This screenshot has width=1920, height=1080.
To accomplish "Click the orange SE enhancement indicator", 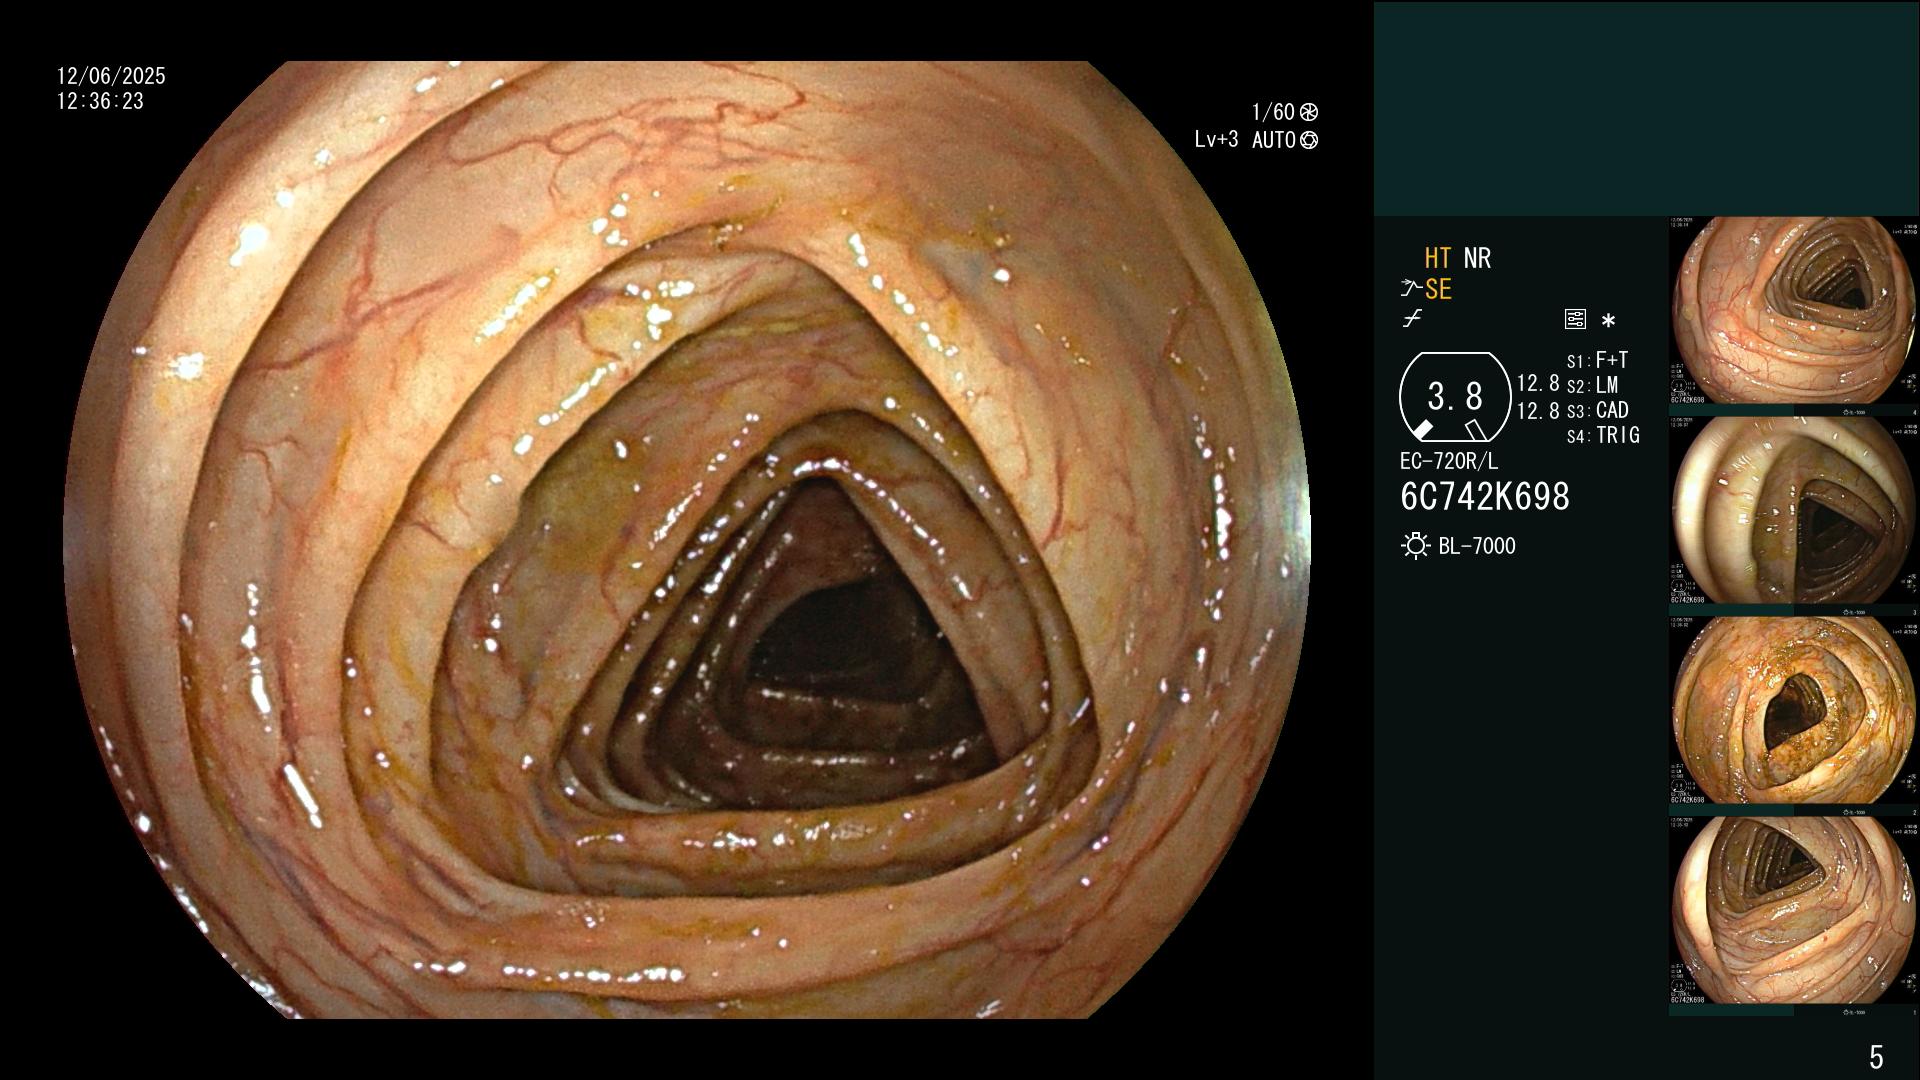I will [x=1438, y=290].
